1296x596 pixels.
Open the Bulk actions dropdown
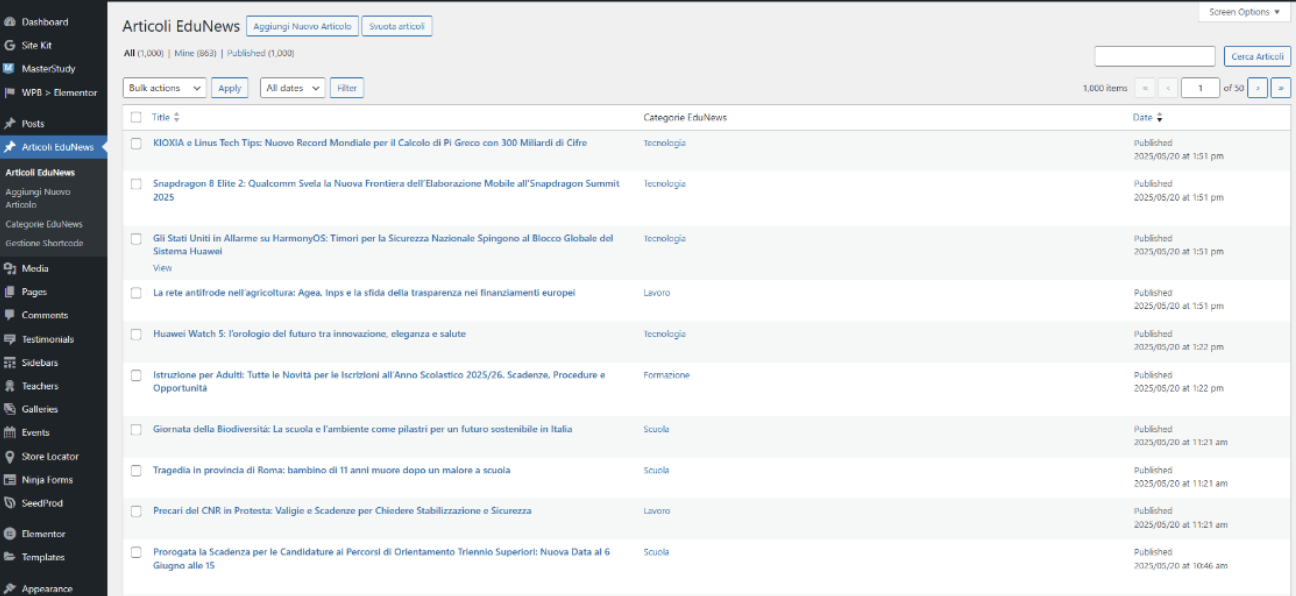[164, 88]
